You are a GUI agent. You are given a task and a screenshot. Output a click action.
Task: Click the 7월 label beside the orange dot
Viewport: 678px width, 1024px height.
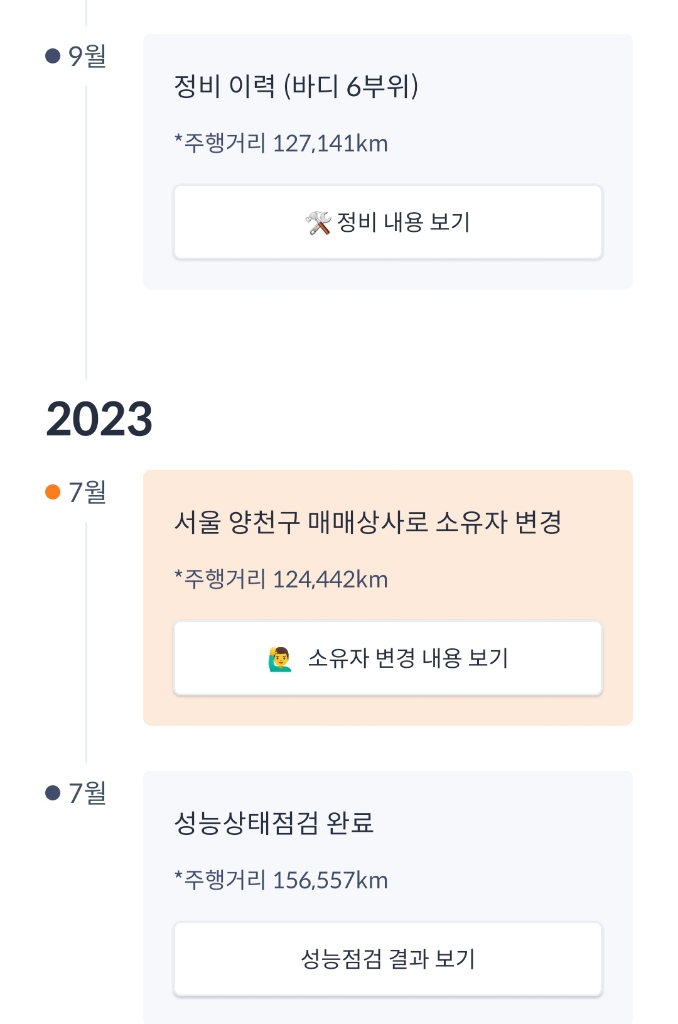[x=87, y=492]
